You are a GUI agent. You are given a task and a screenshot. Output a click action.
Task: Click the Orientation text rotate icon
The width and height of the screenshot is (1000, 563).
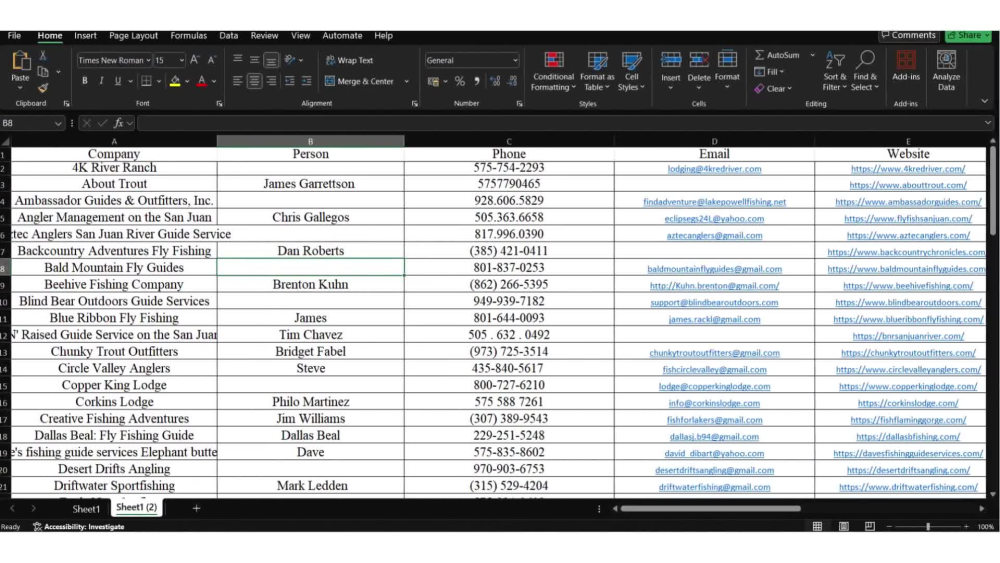pyautogui.click(x=290, y=59)
